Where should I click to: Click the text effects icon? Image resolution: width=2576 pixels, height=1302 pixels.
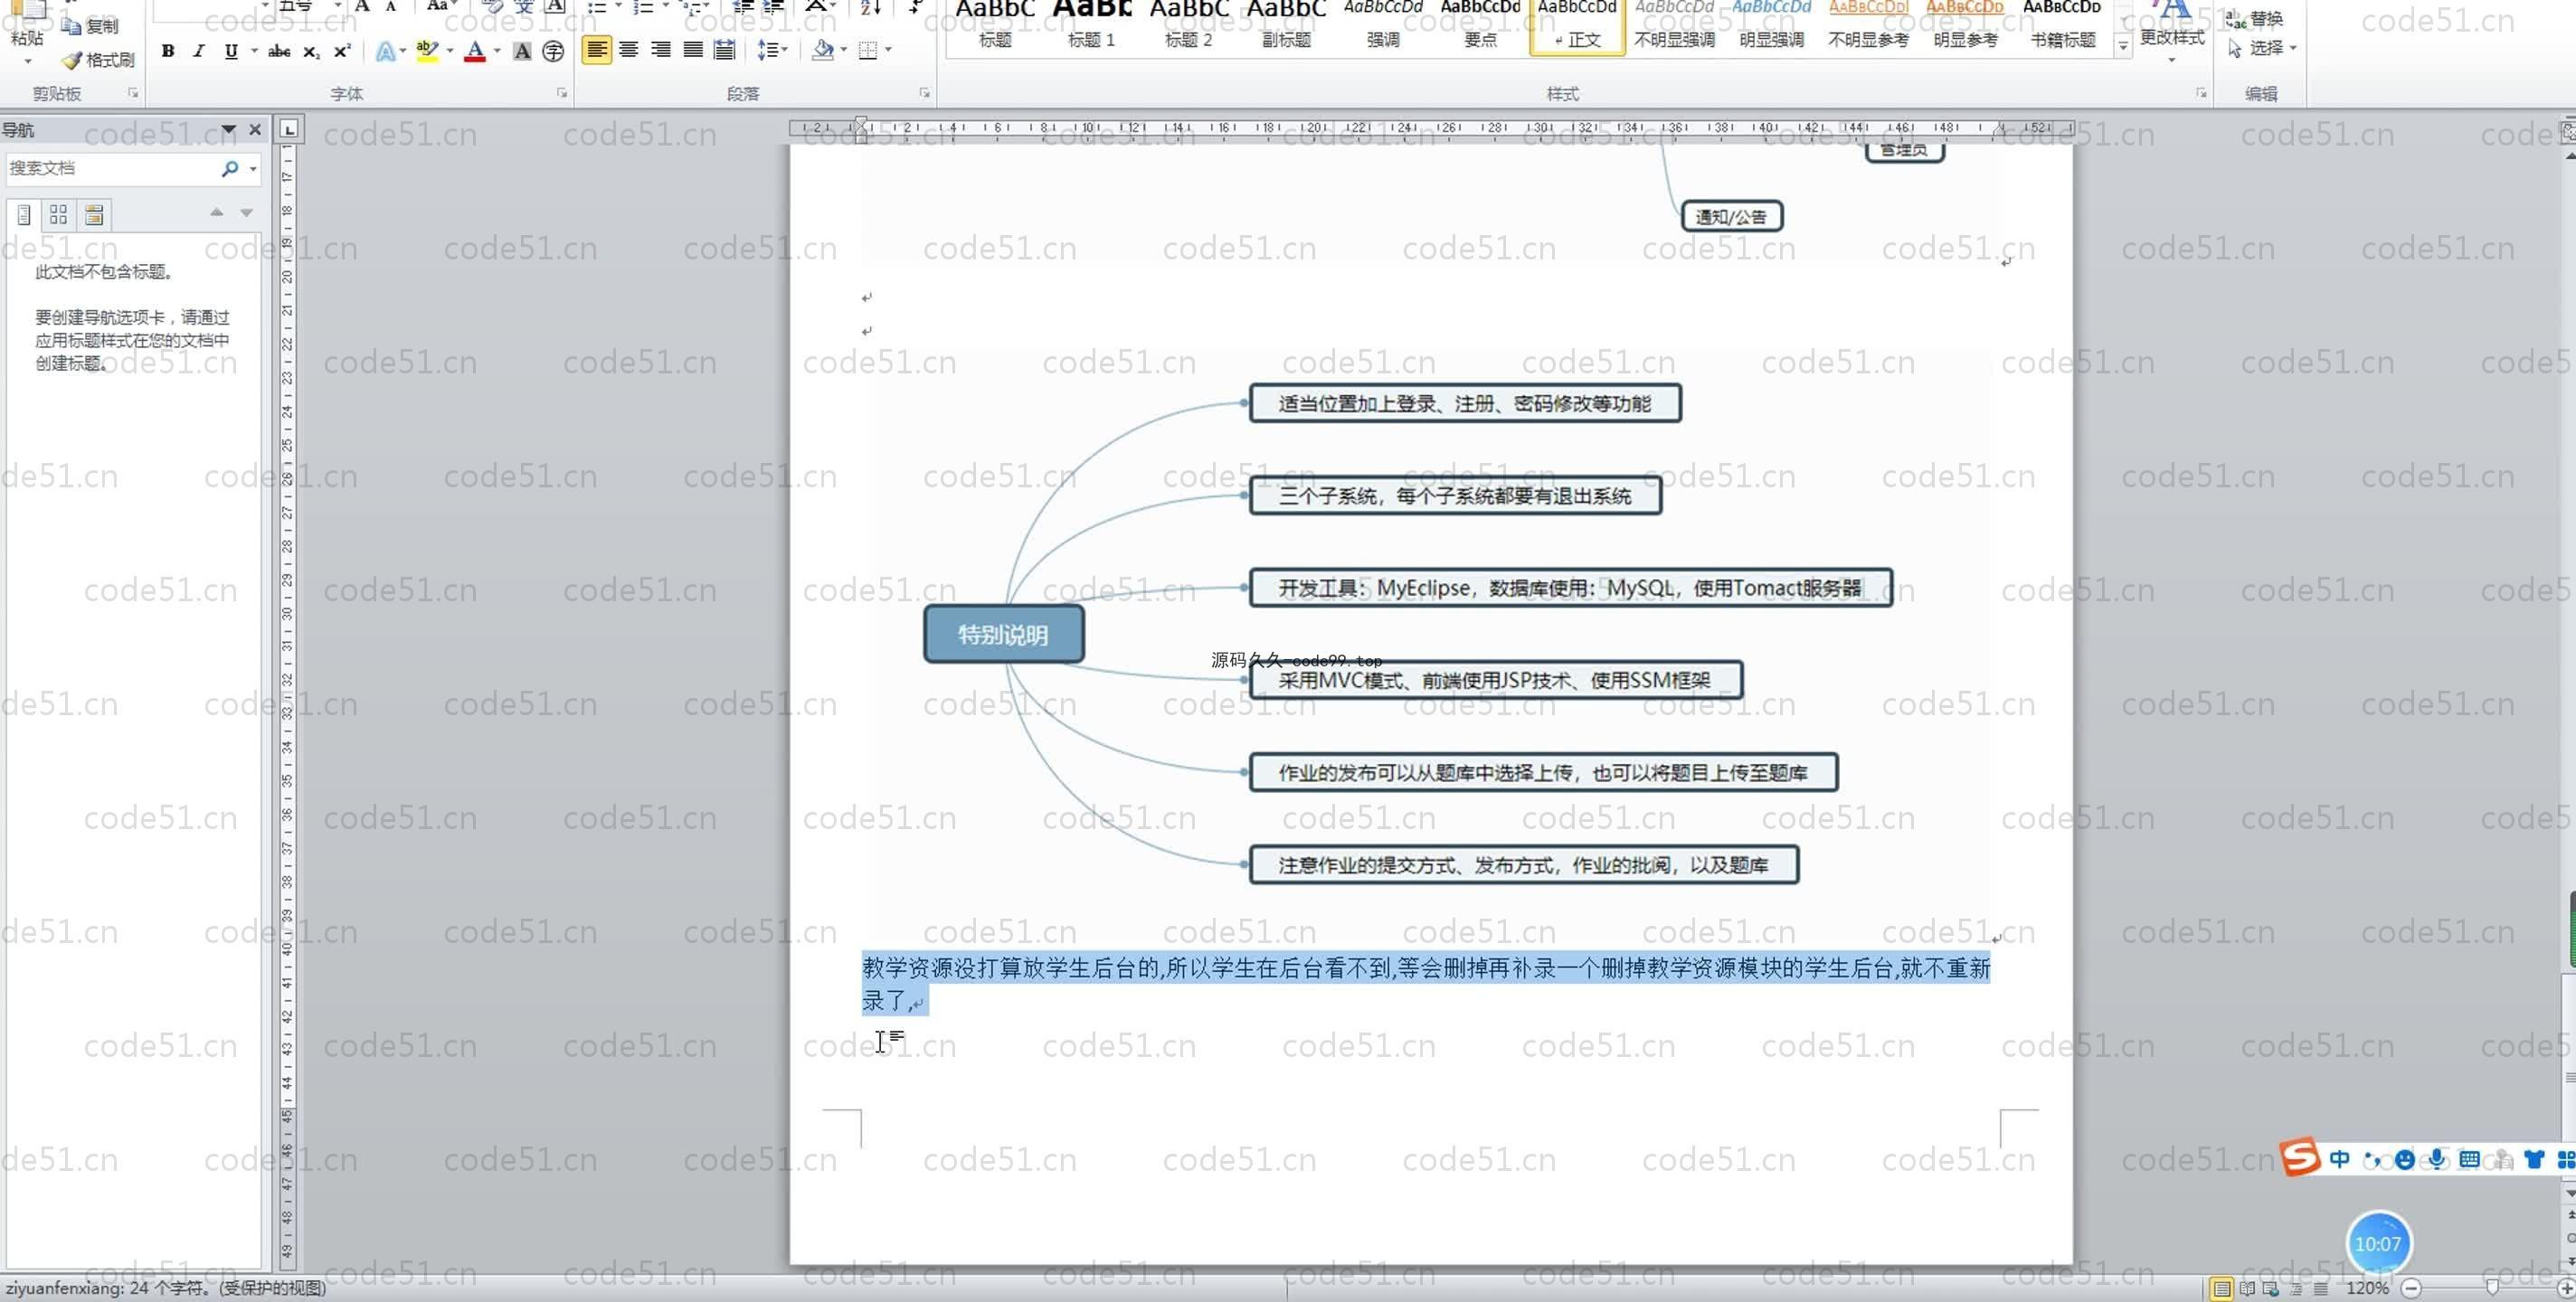[x=385, y=50]
